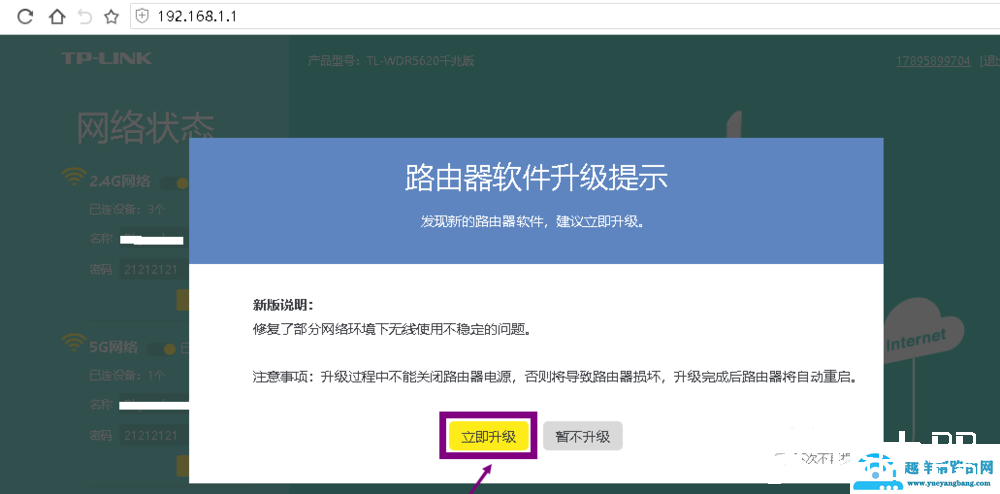Select the 新版说明 label in dialog

pos(283,305)
